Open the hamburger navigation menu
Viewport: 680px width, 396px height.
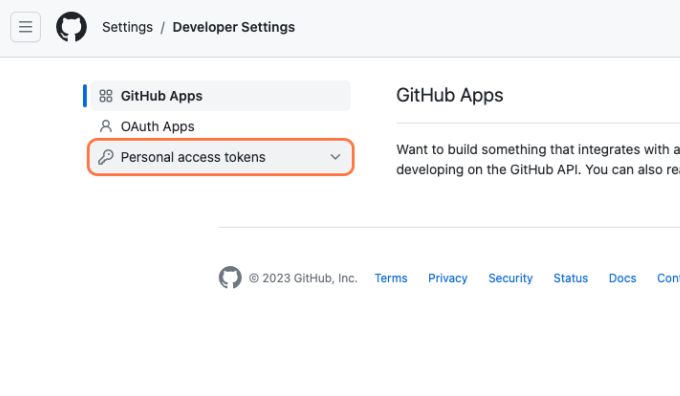click(x=26, y=27)
